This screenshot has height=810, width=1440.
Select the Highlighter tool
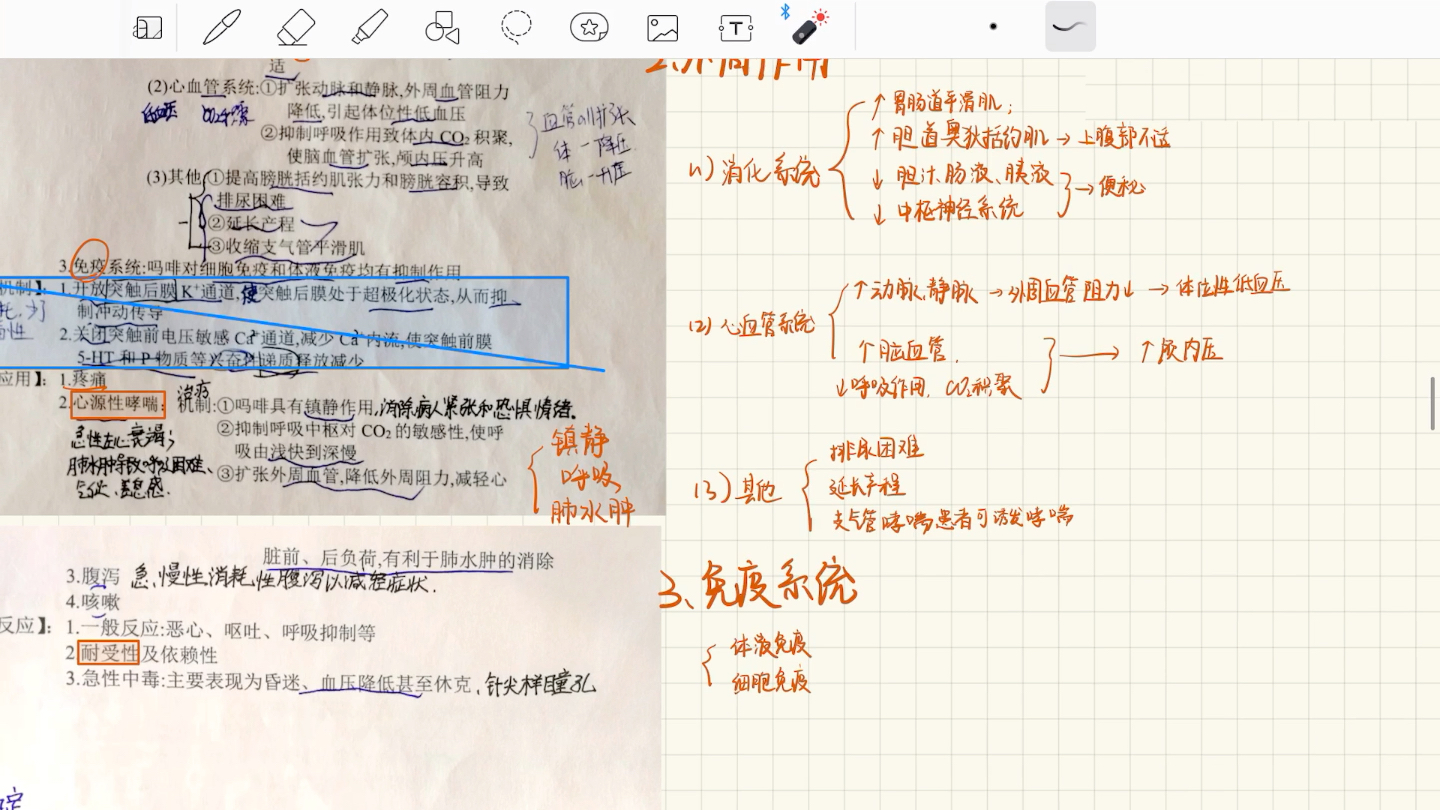pyautogui.click(x=370, y=27)
